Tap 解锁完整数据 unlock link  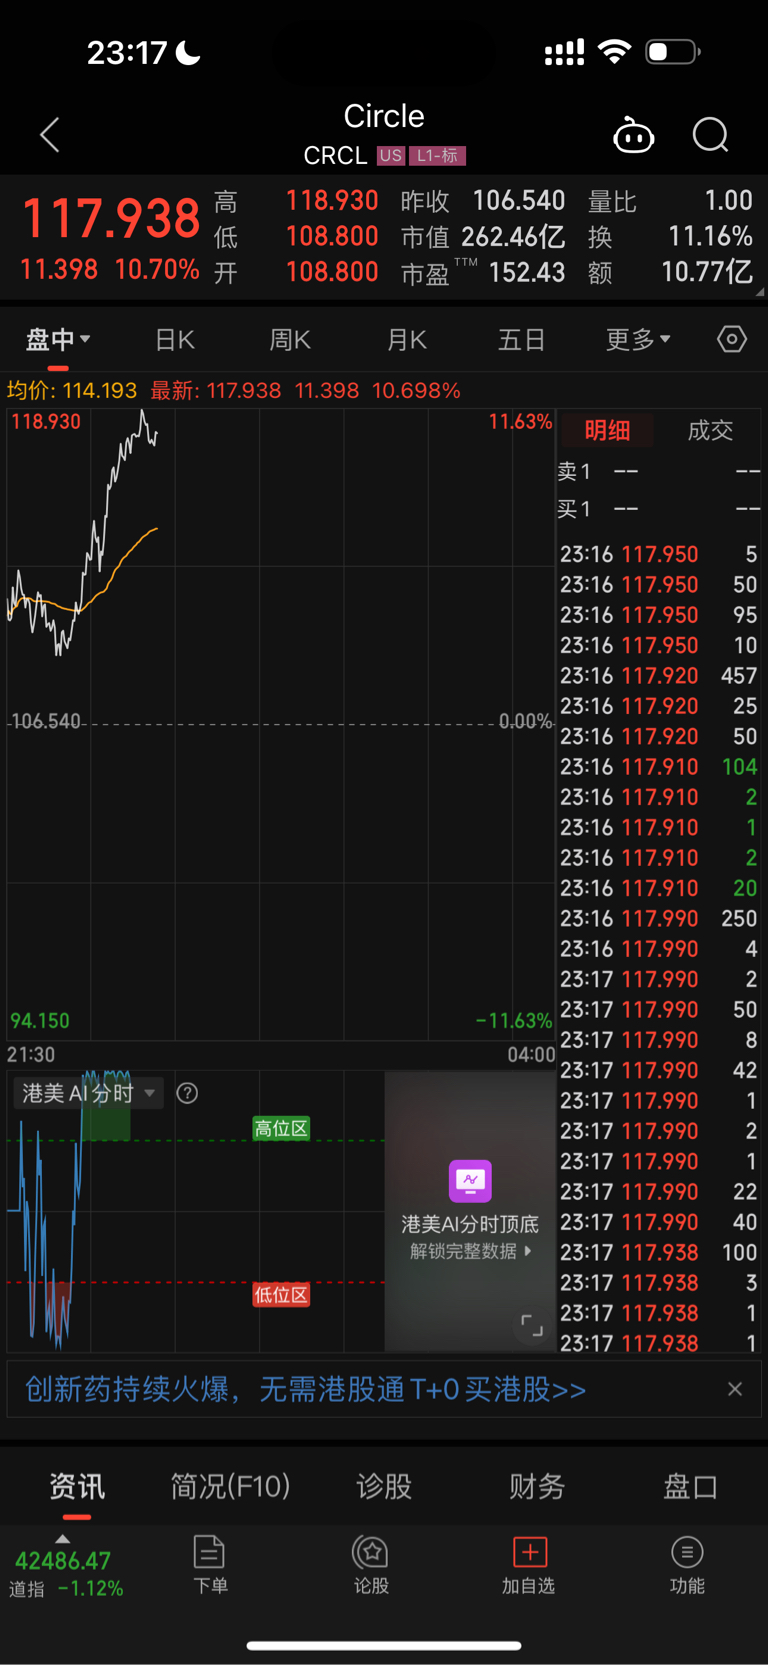pyautogui.click(x=470, y=1251)
